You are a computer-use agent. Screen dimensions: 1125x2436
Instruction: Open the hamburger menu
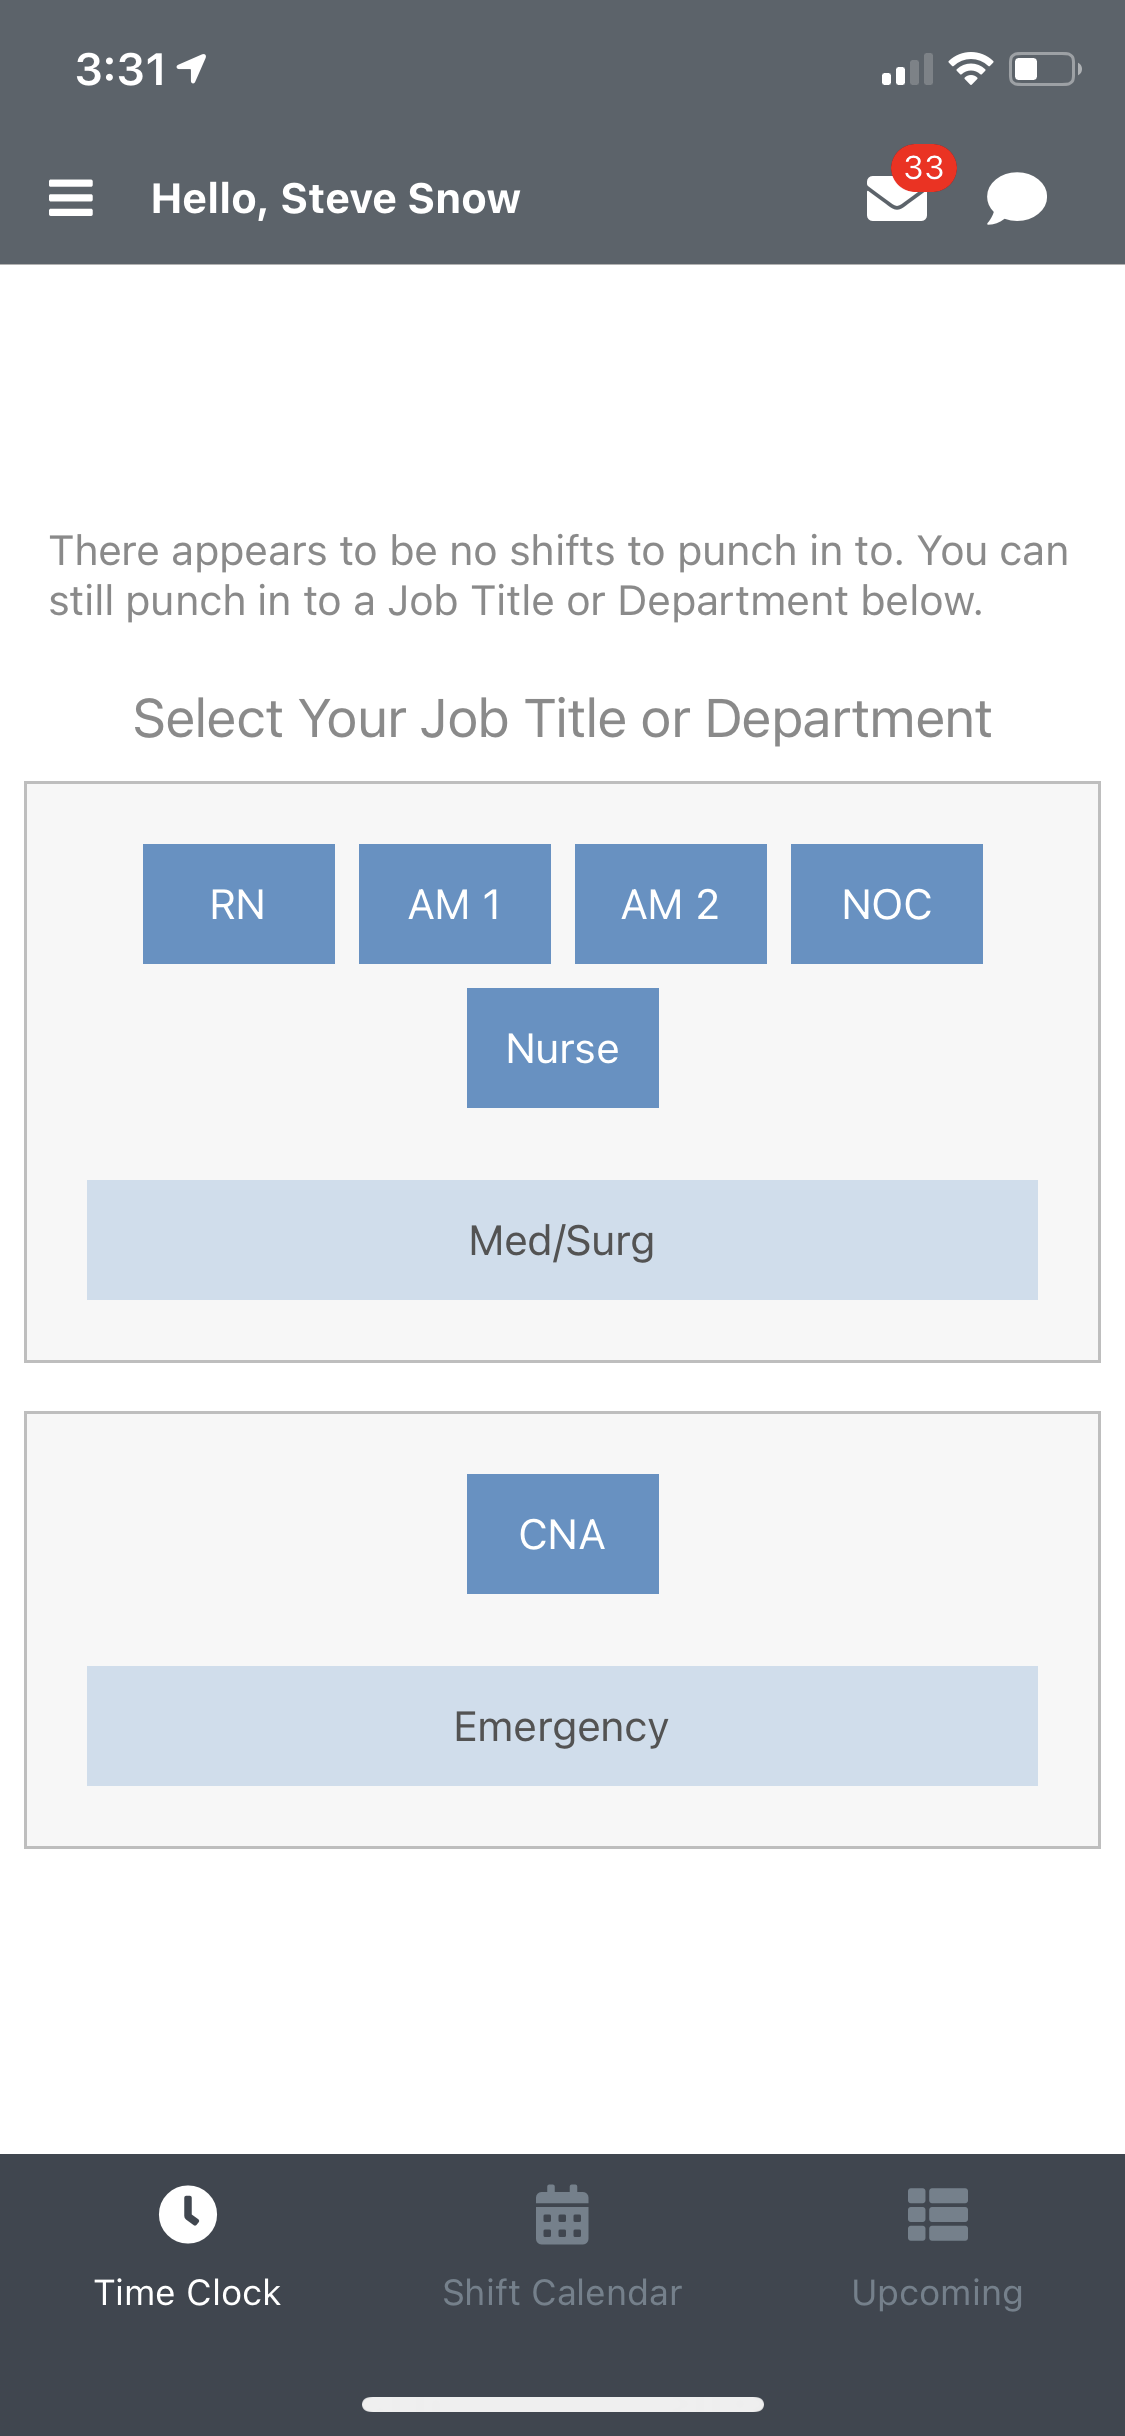pyautogui.click(x=71, y=198)
